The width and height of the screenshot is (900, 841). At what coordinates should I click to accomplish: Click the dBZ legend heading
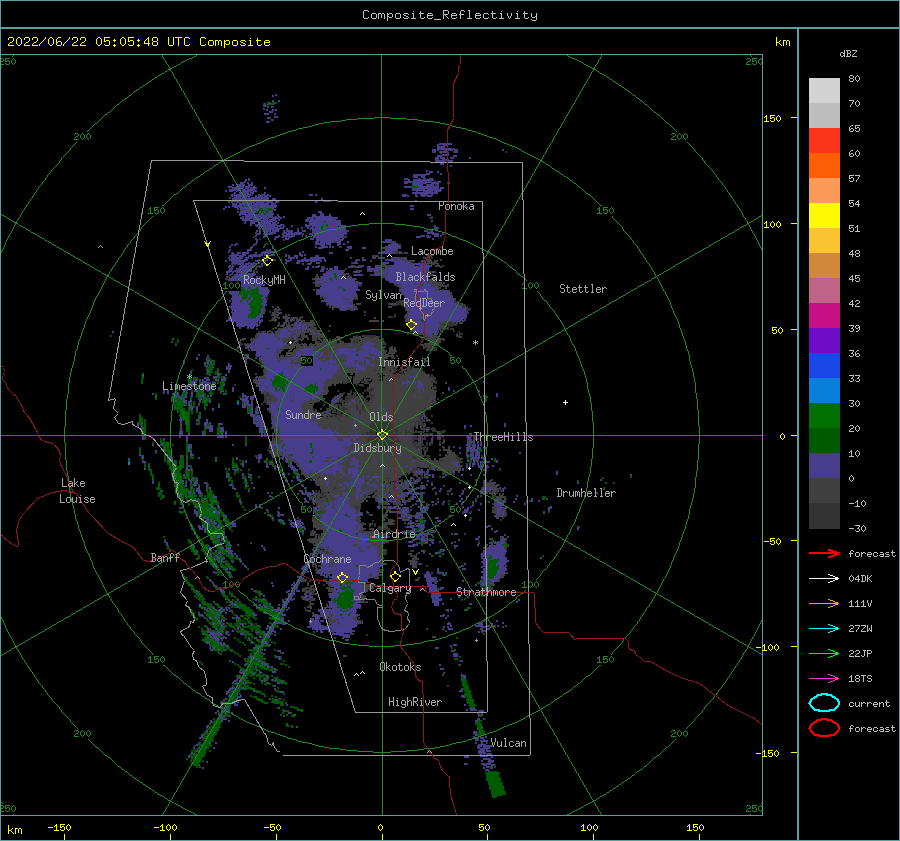848,53
